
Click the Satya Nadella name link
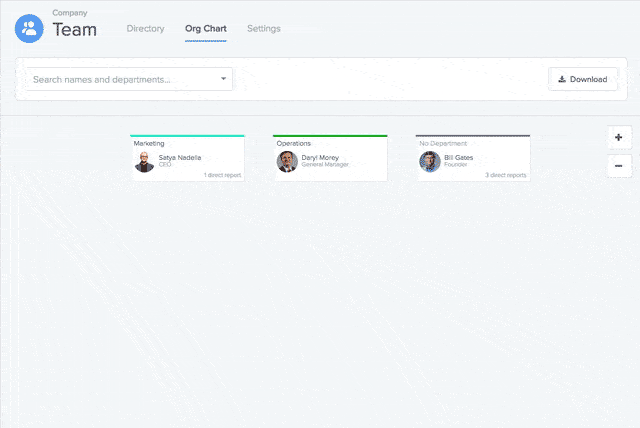click(x=180, y=157)
